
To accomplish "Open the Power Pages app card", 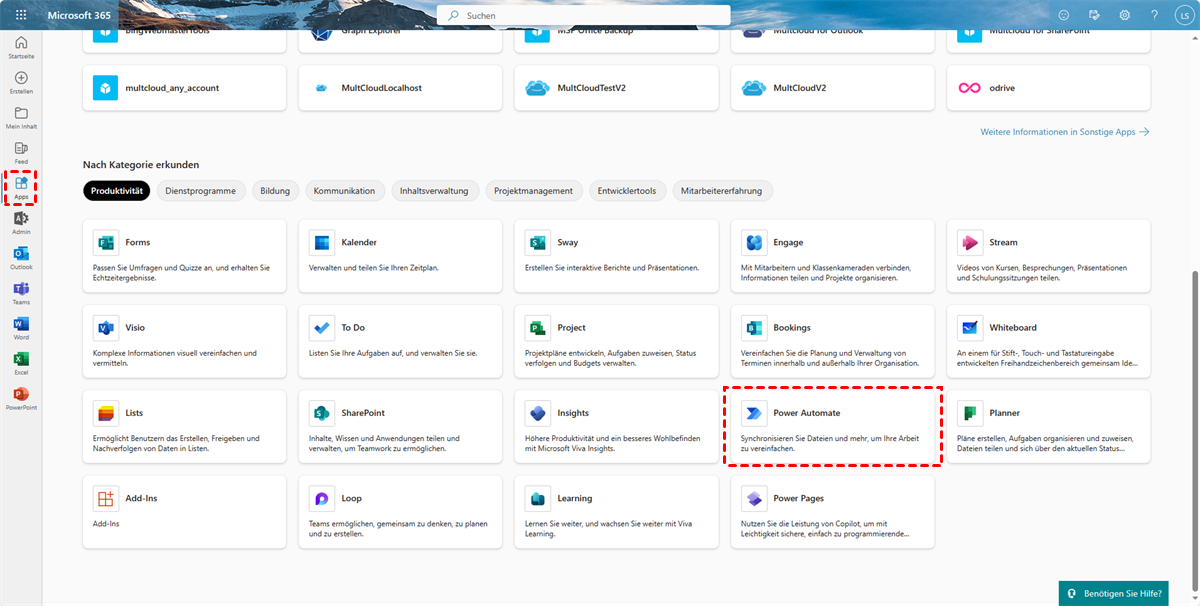I will (832, 512).
